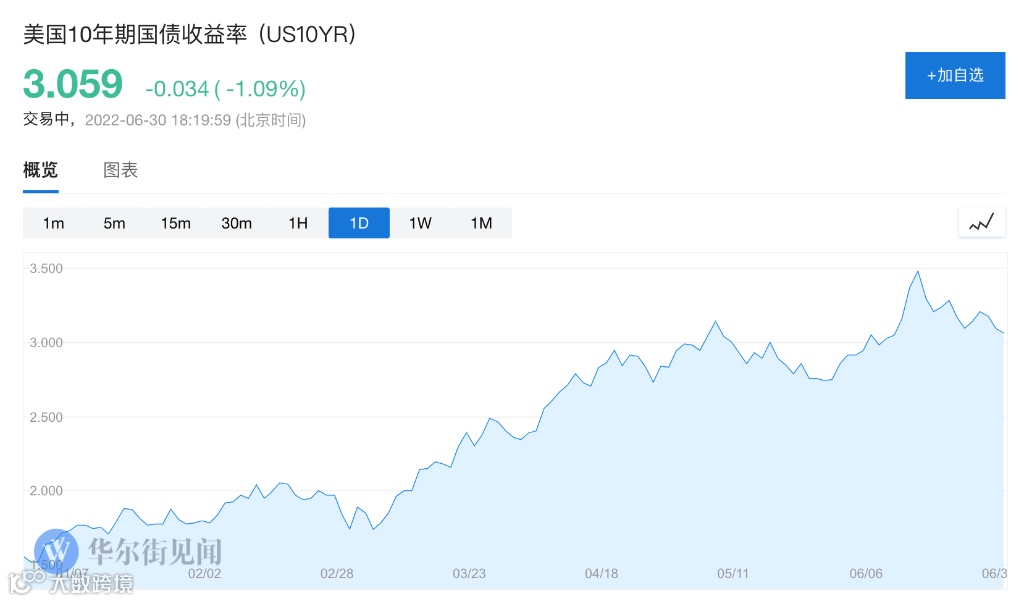This screenshot has width=1024, height=602.
Task: Switch to the 1W weekly interval
Action: coord(420,223)
